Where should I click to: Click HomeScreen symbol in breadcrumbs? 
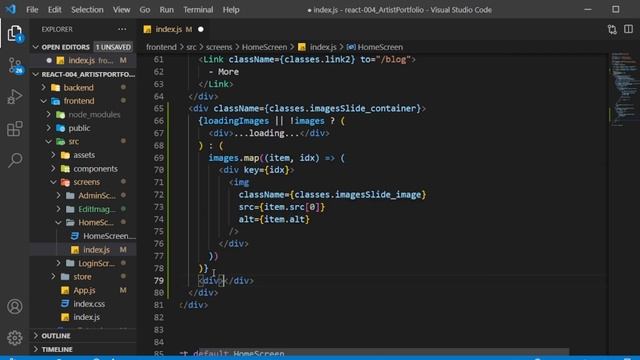380,47
